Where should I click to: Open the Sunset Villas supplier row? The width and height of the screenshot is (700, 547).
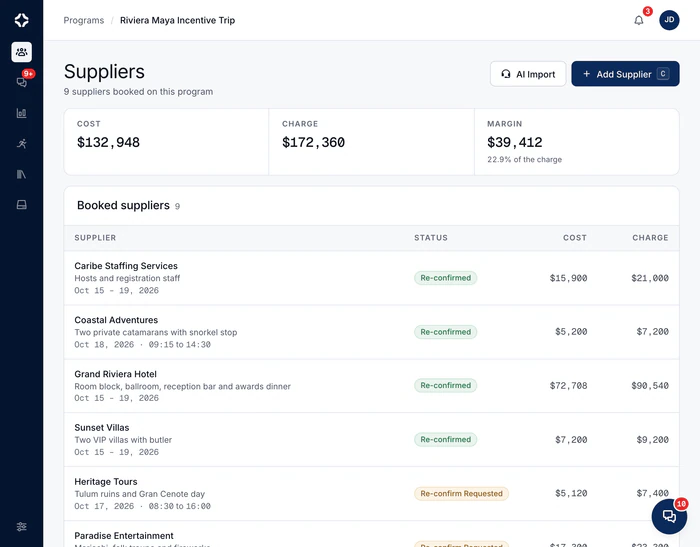click(x=371, y=440)
